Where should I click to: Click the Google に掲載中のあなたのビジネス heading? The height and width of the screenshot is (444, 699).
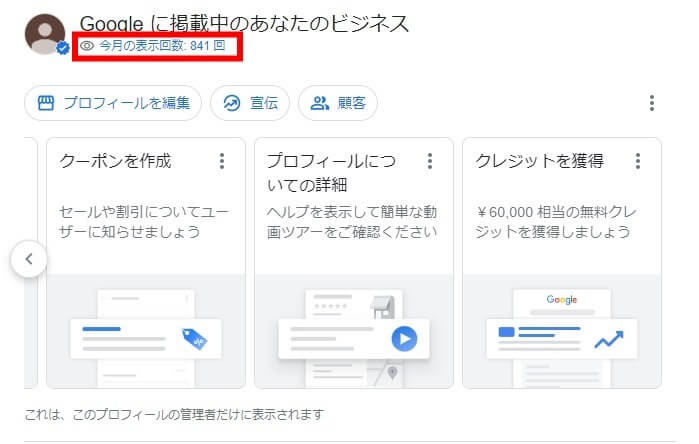[x=244, y=23]
